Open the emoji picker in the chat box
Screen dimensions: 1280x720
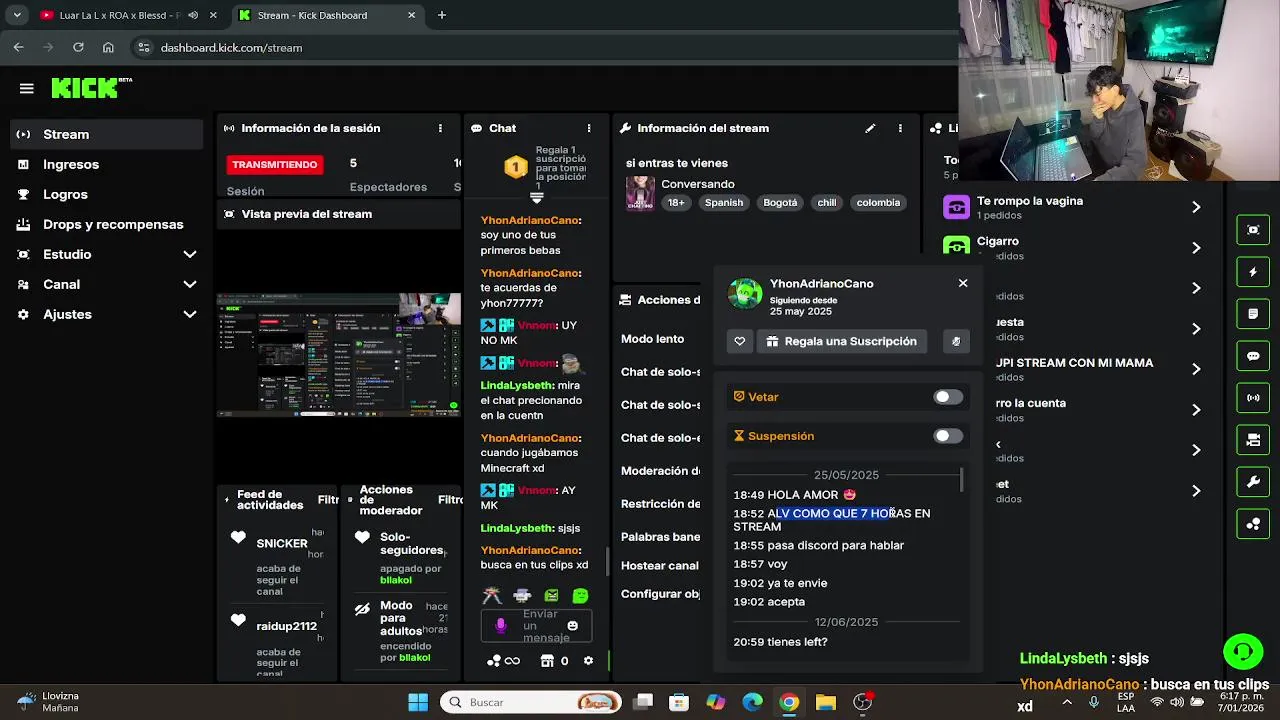click(x=572, y=626)
